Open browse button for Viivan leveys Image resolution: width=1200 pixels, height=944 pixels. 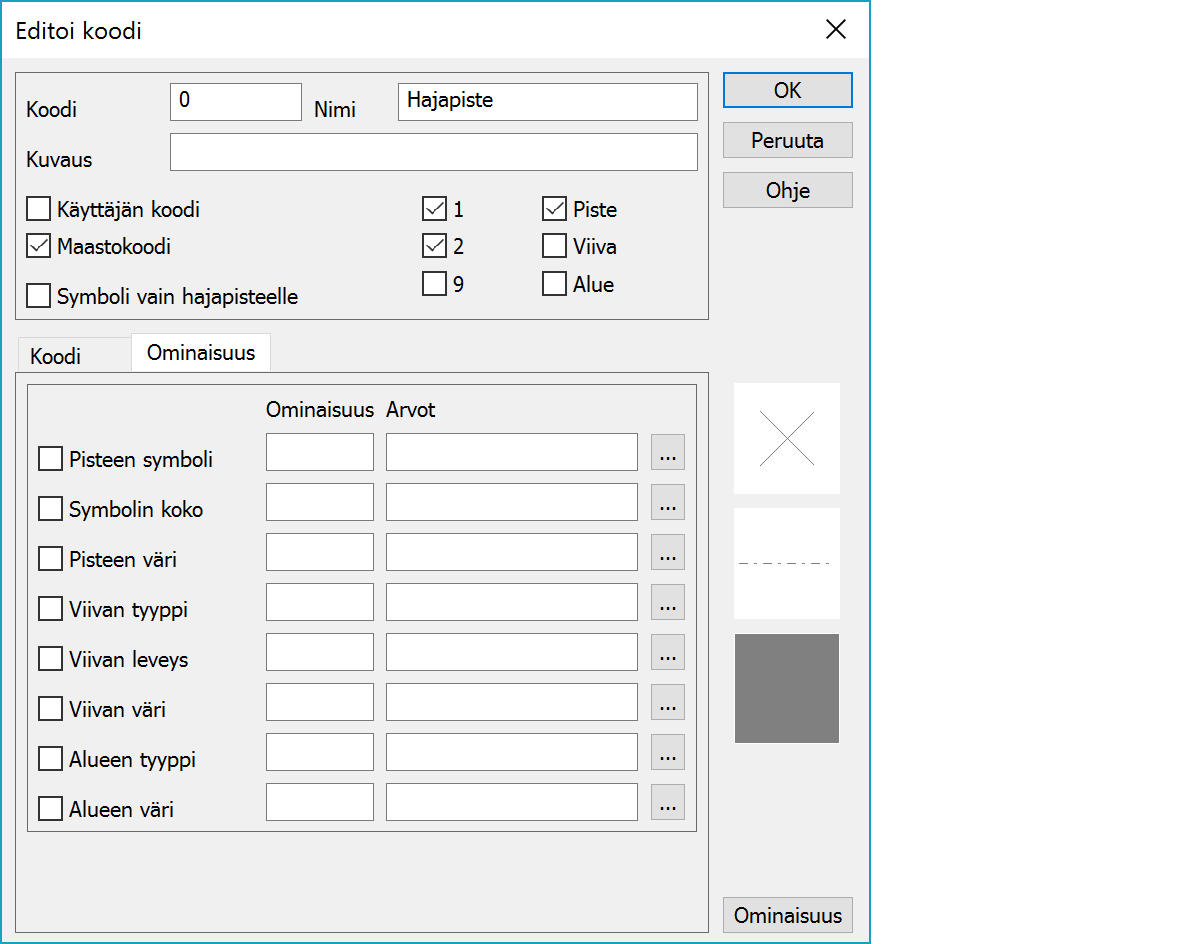668,653
